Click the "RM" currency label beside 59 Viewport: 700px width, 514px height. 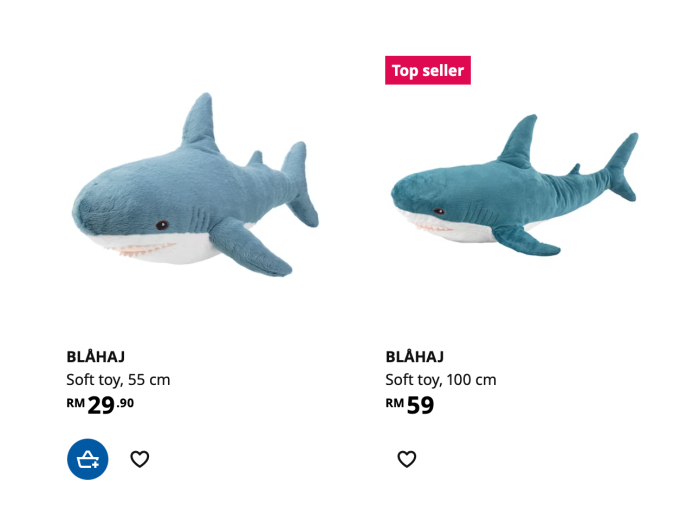pyautogui.click(x=394, y=403)
